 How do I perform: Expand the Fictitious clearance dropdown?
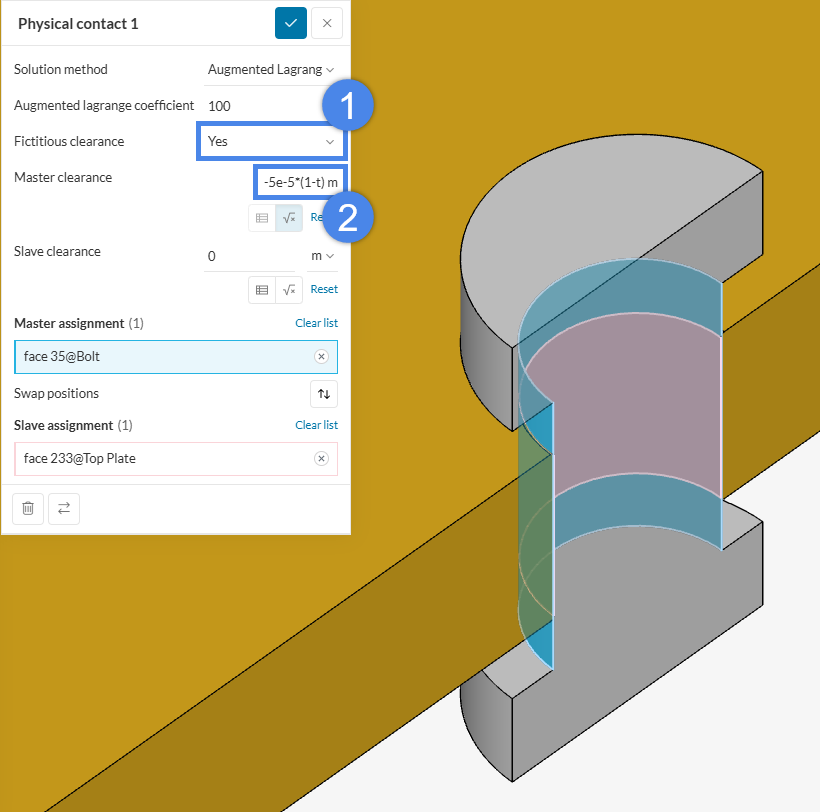pos(270,141)
